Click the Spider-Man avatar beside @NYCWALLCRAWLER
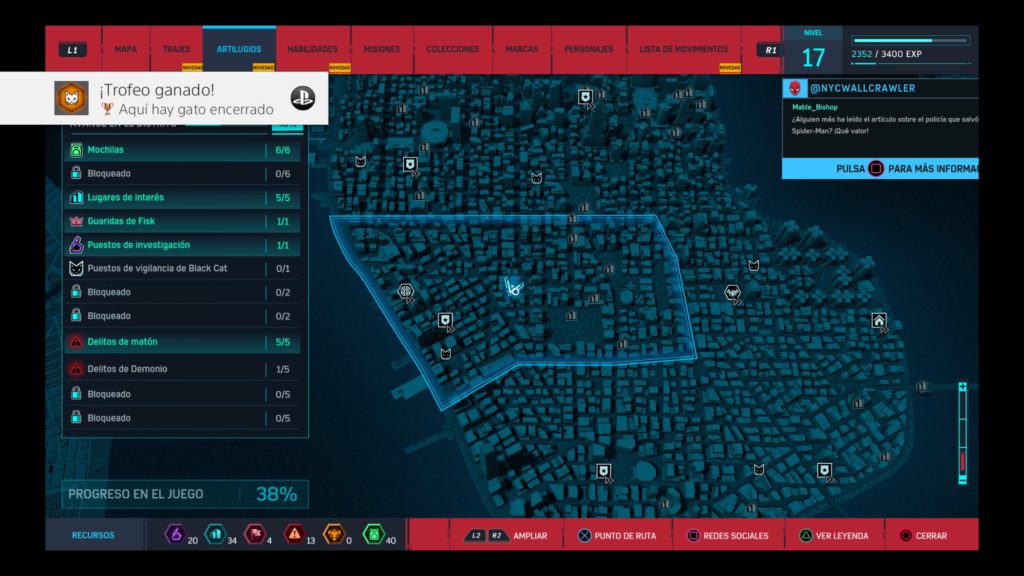Viewport: 1024px width, 576px height. point(795,88)
